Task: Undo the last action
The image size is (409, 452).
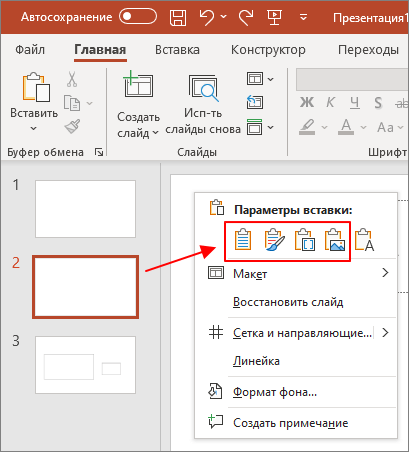Action: click(207, 17)
